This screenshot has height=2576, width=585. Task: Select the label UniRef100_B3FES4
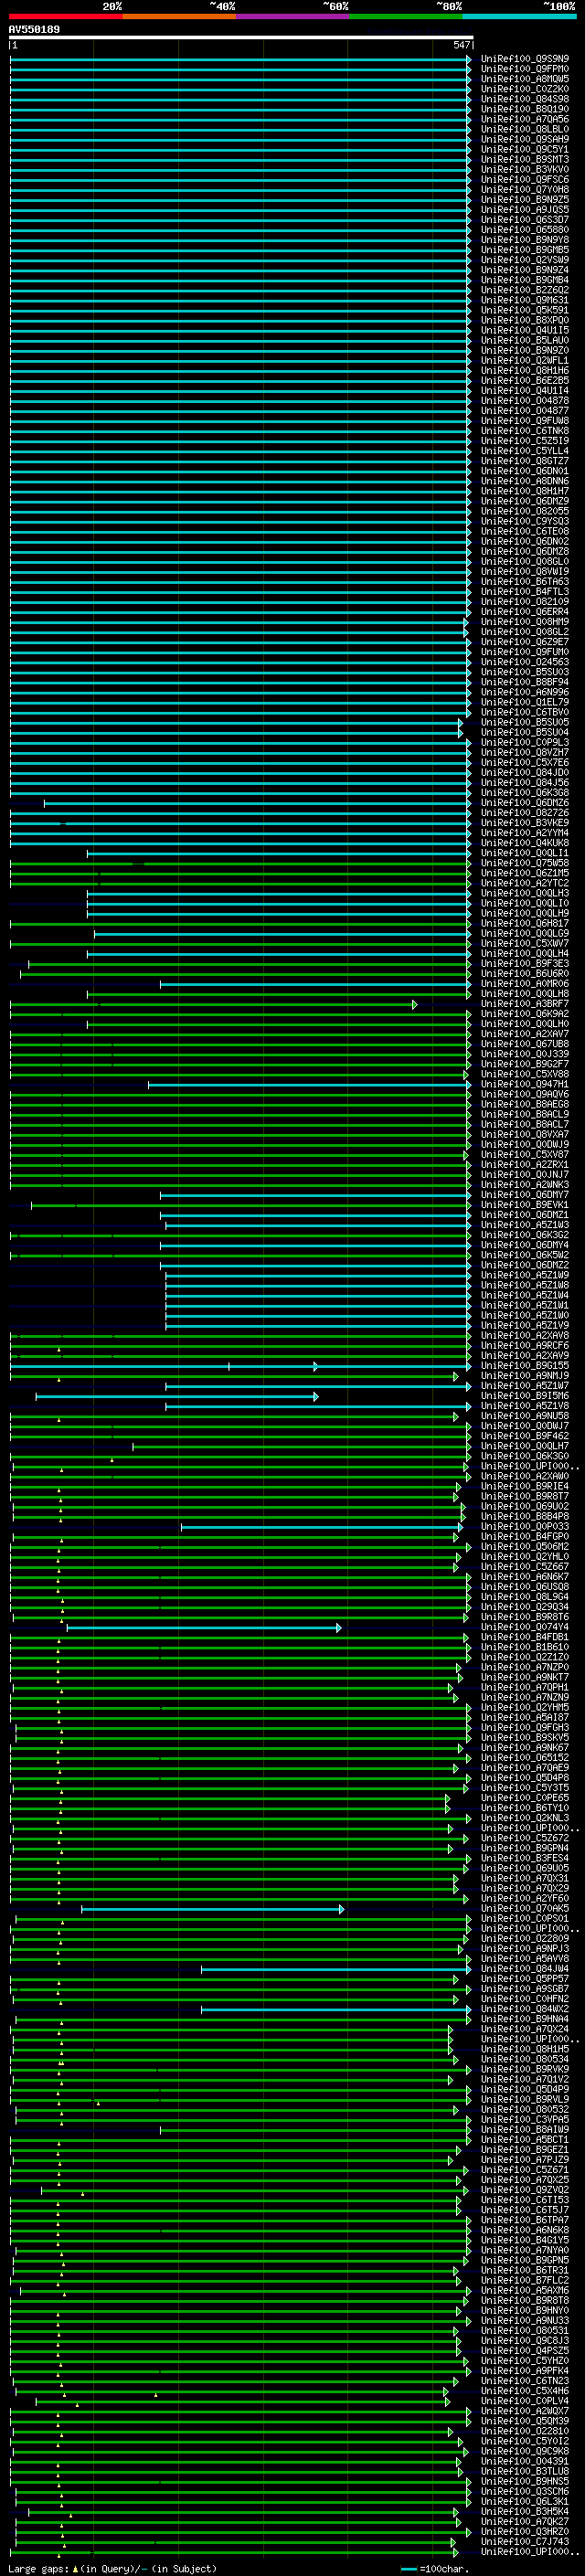tap(525, 1858)
